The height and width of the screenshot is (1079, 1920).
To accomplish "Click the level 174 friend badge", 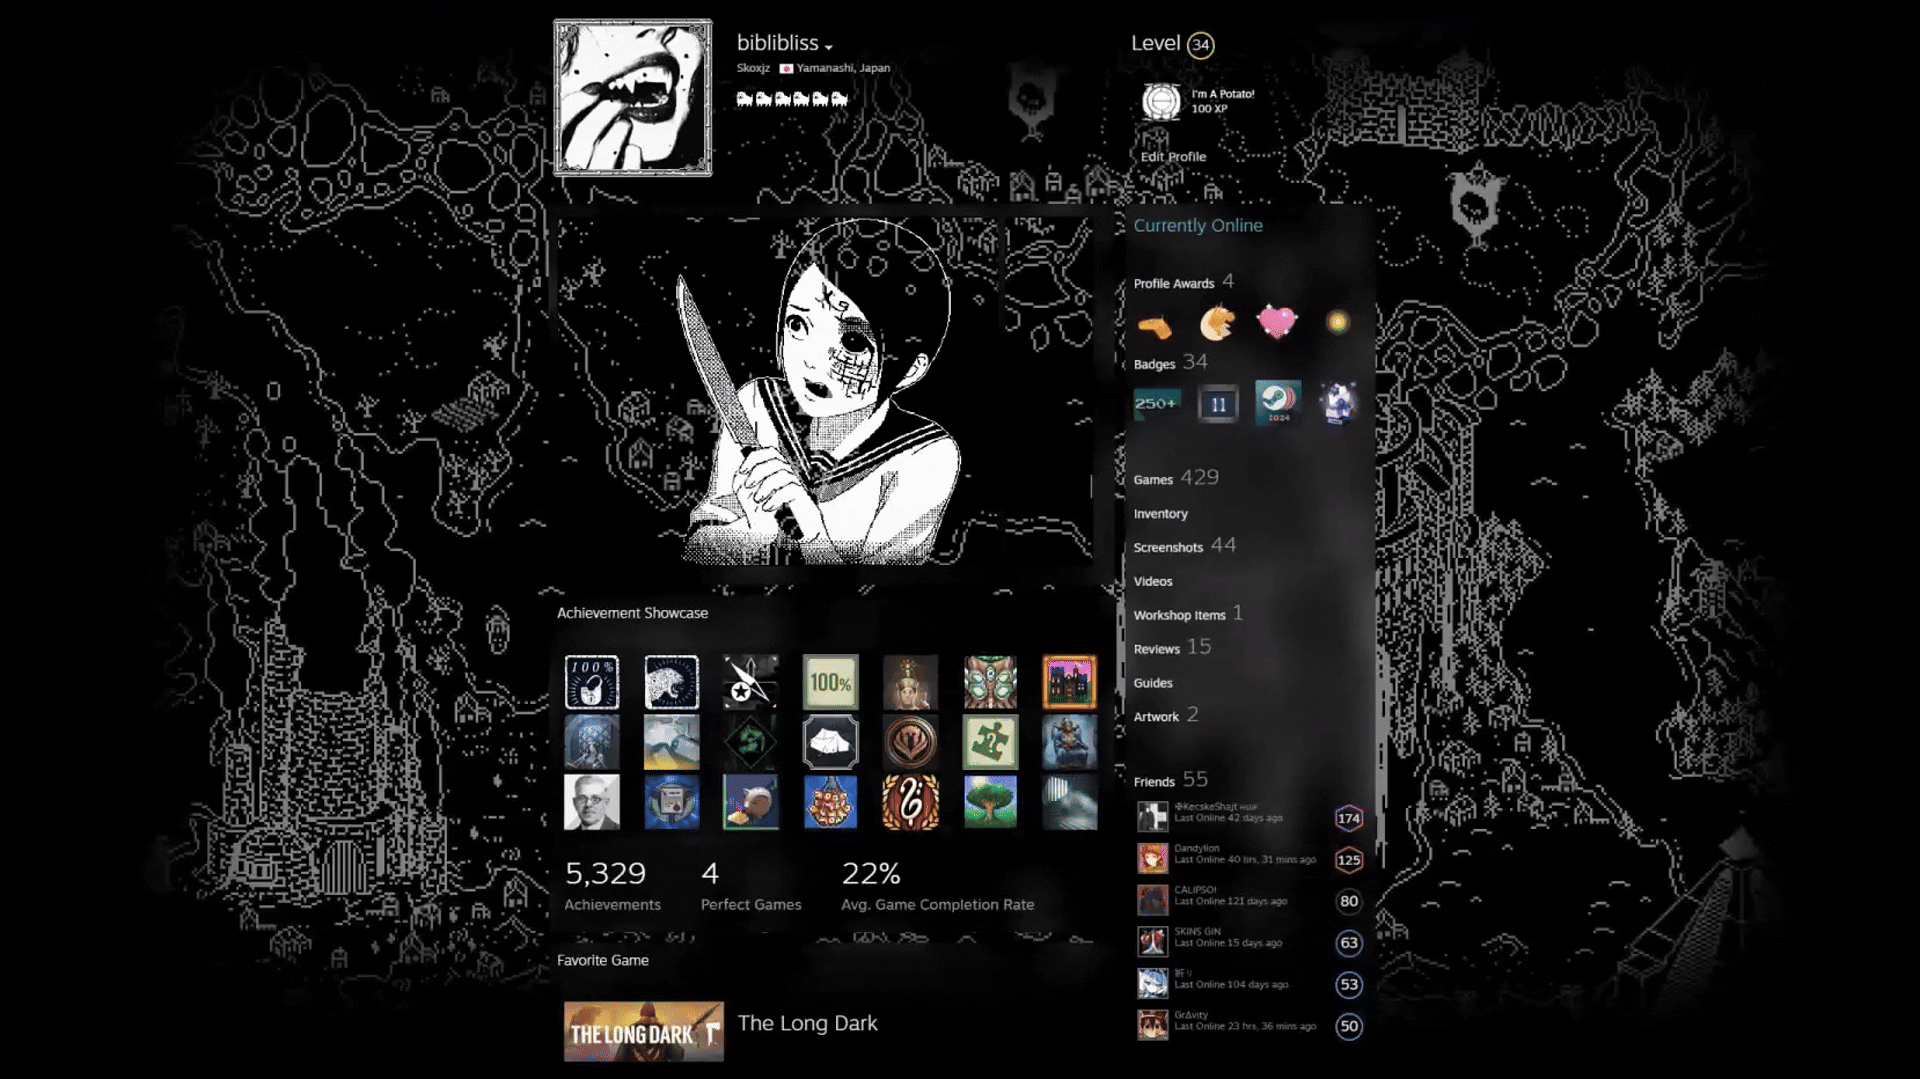I will coord(1348,818).
